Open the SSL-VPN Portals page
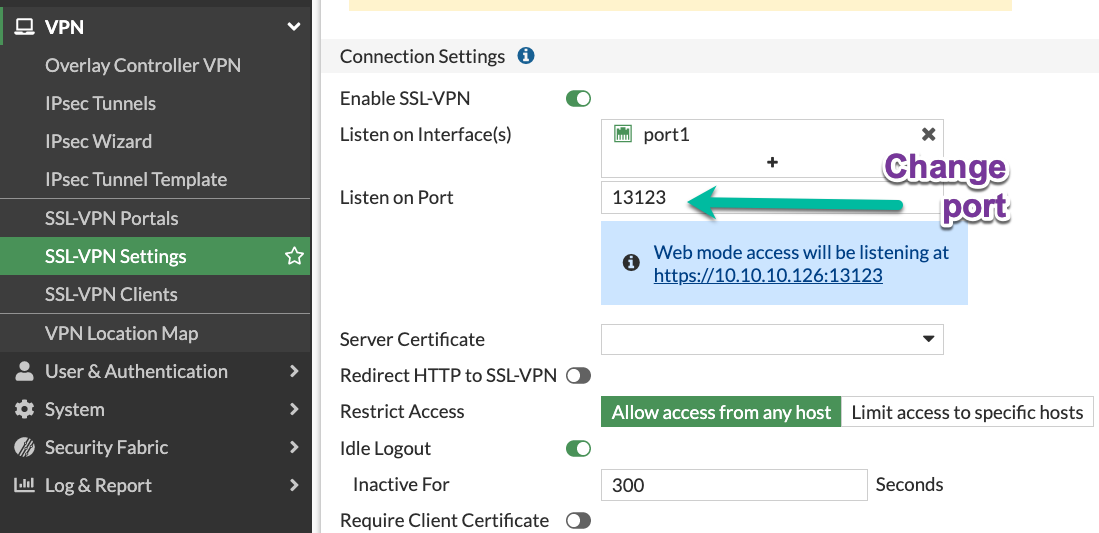This screenshot has width=1099, height=533. point(111,218)
